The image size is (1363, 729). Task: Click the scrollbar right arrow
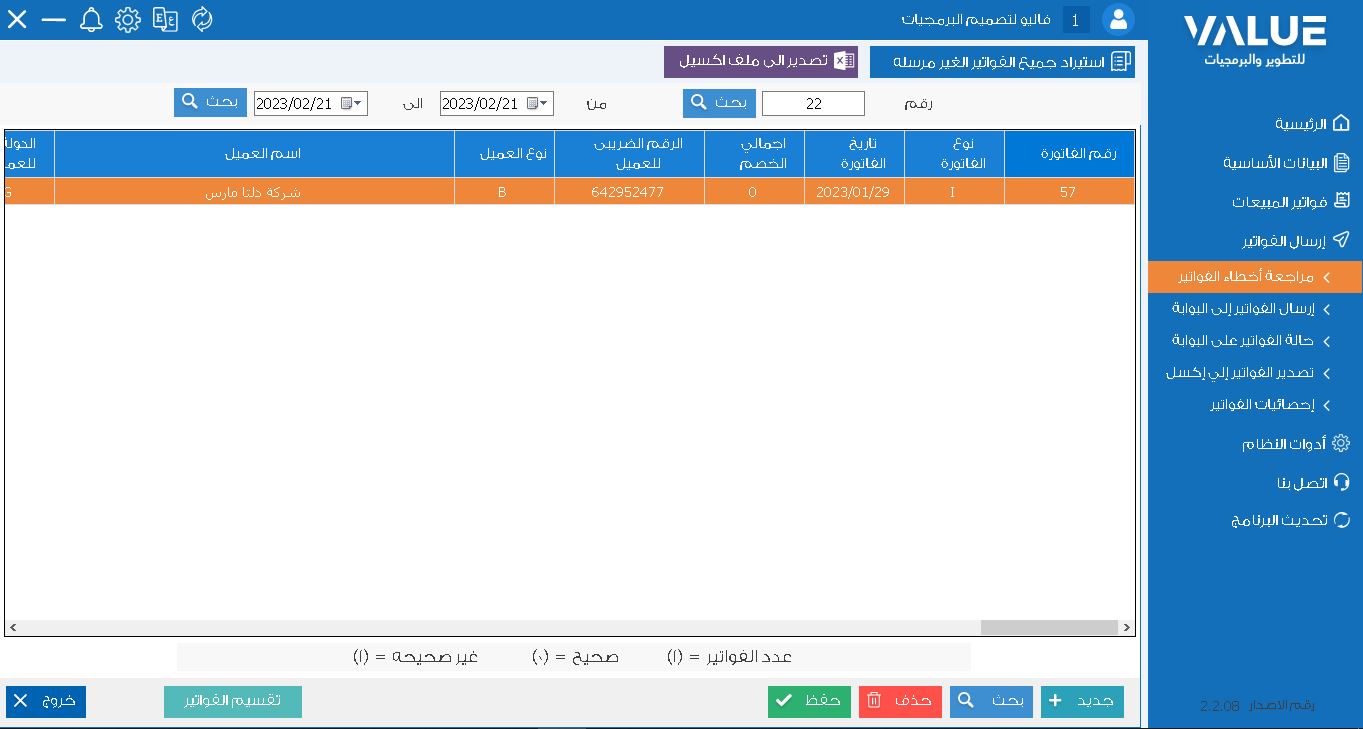click(1127, 627)
